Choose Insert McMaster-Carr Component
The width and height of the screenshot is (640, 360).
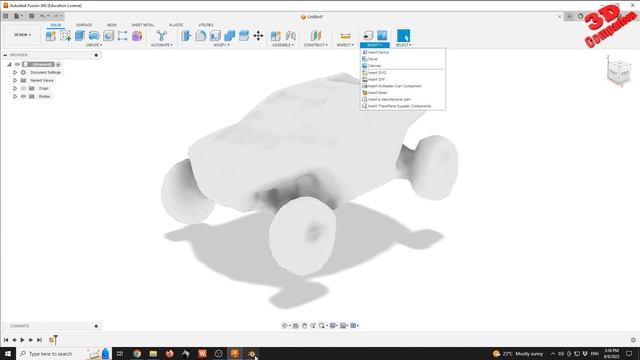tap(402, 86)
